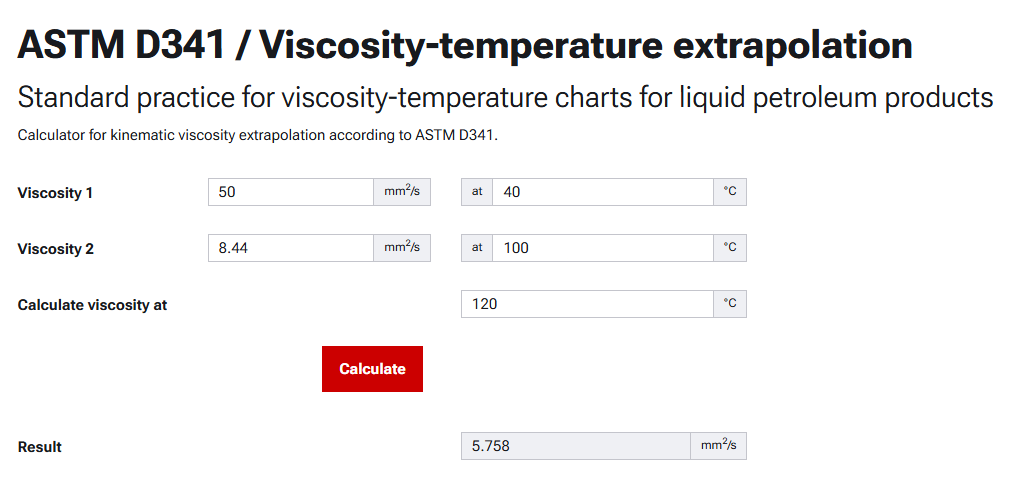Viewport: 1032px width, 479px height.
Task: Click the 'at' prefix of Viscosity 2 temperature
Action: tap(477, 248)
